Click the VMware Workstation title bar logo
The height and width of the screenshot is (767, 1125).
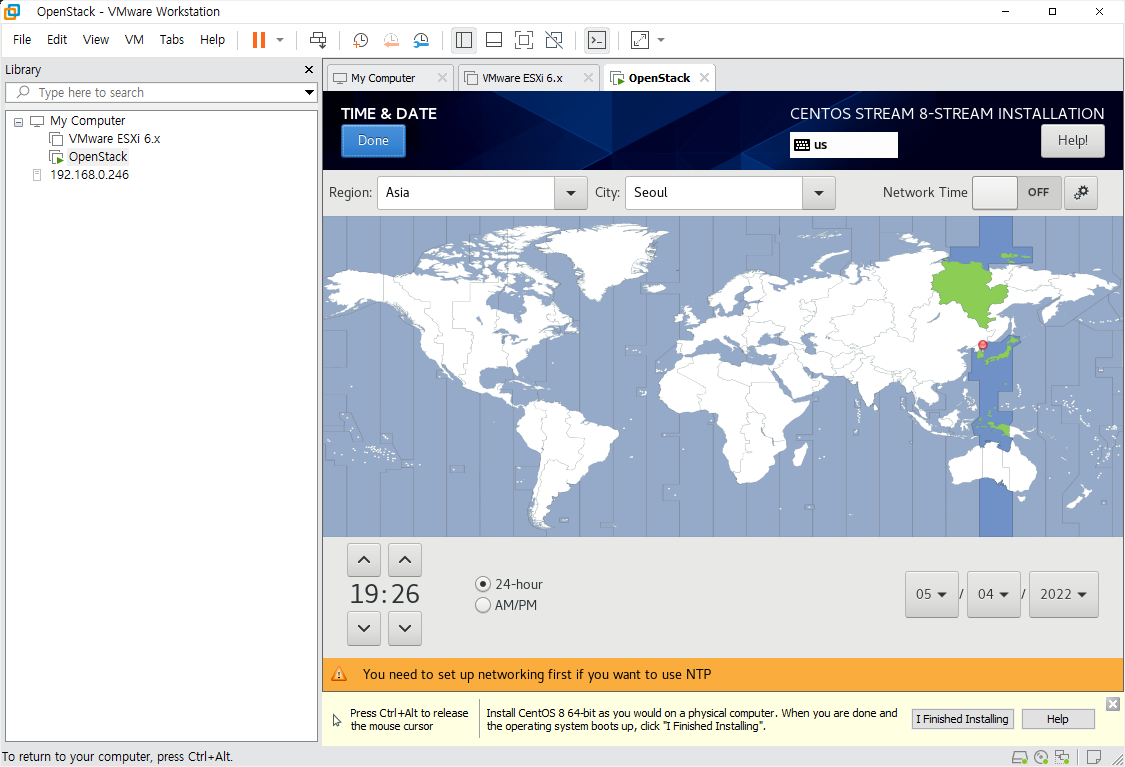(x=12, y=11)
